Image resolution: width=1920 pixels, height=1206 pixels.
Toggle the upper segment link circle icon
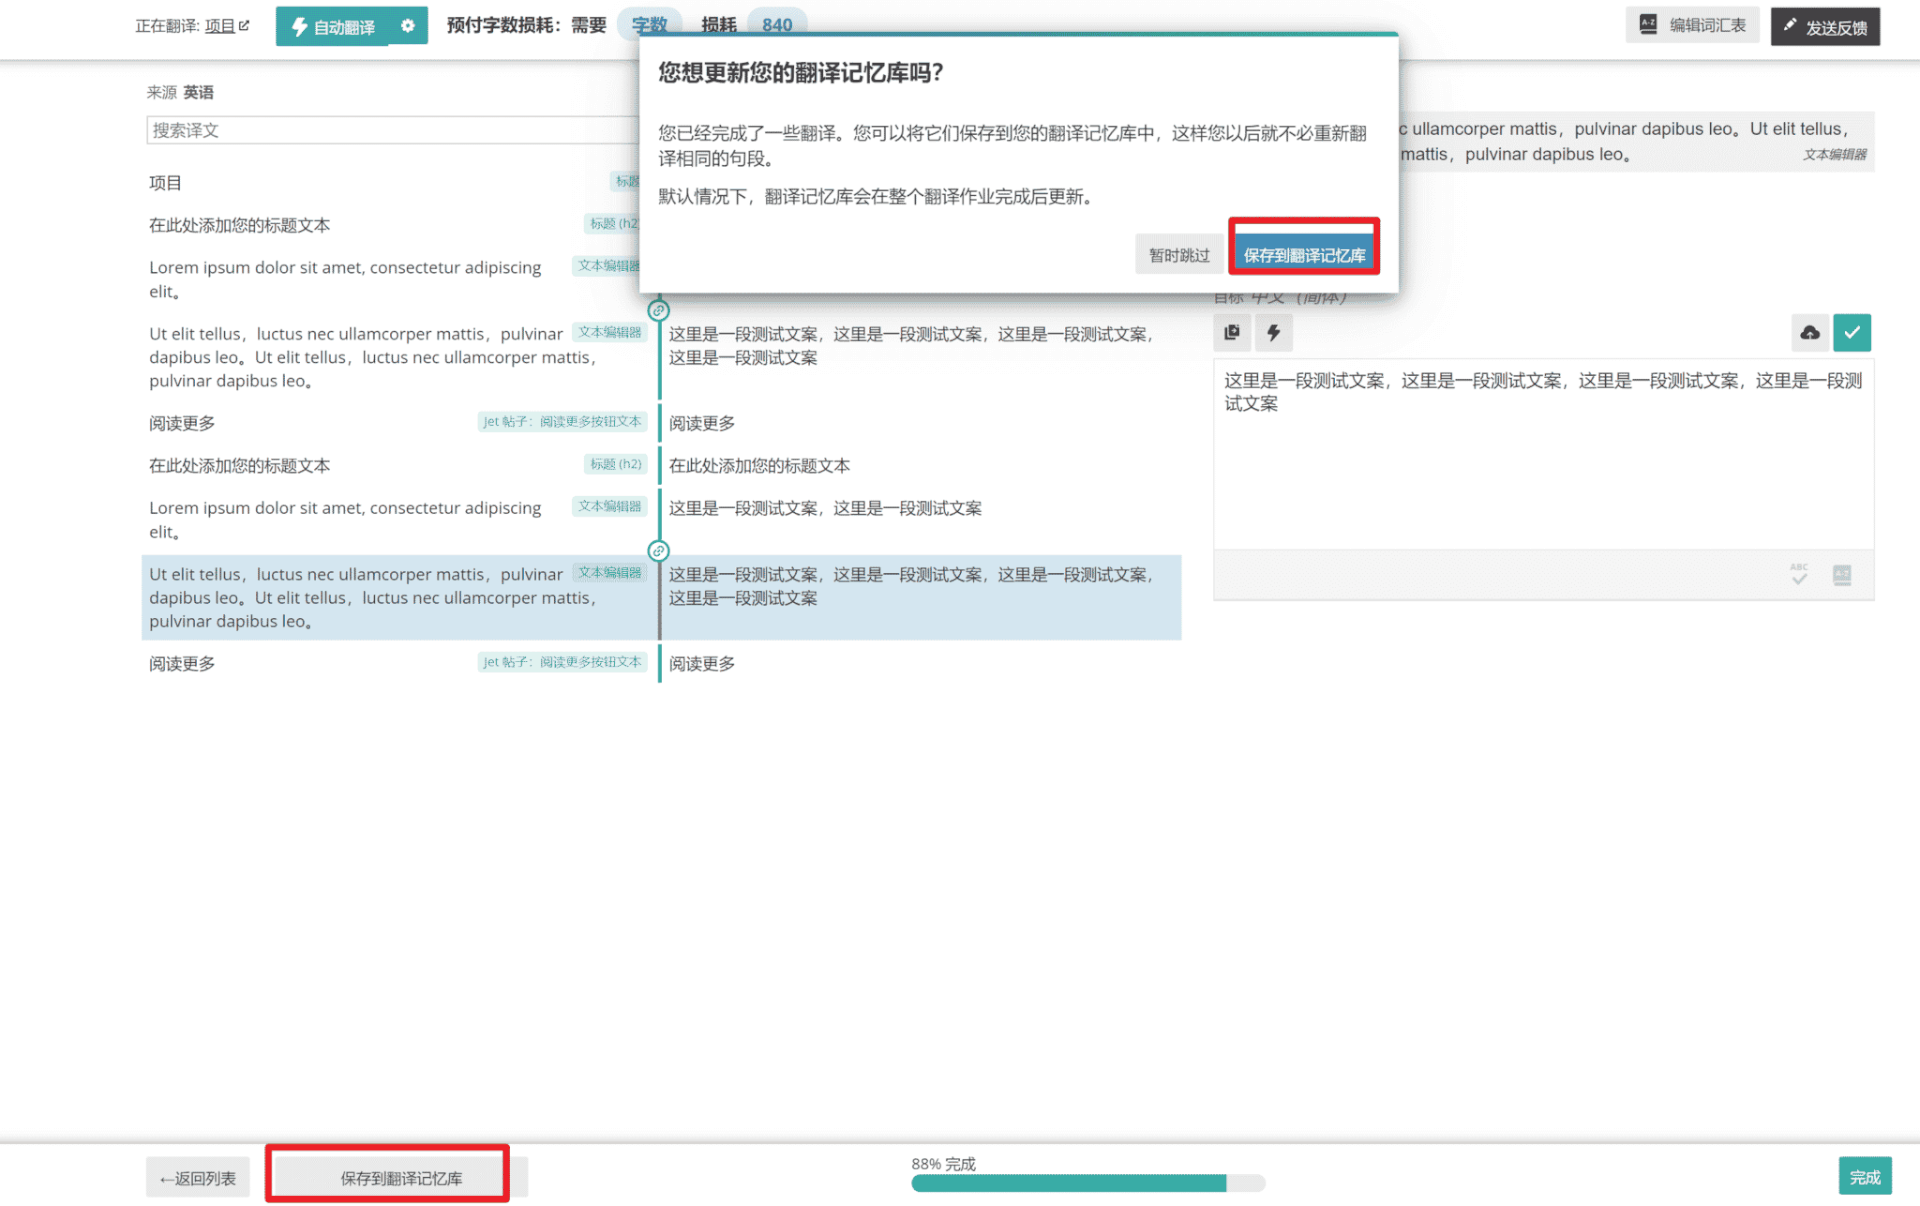658,310
